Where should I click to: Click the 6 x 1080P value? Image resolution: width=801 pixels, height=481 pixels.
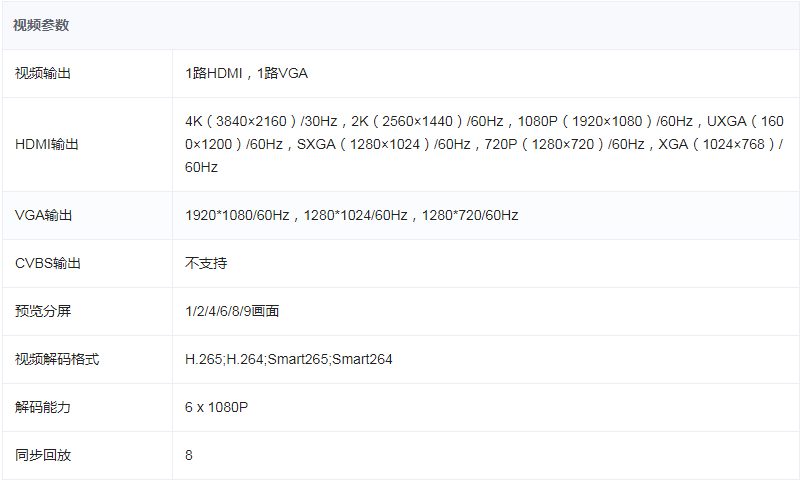217,407
